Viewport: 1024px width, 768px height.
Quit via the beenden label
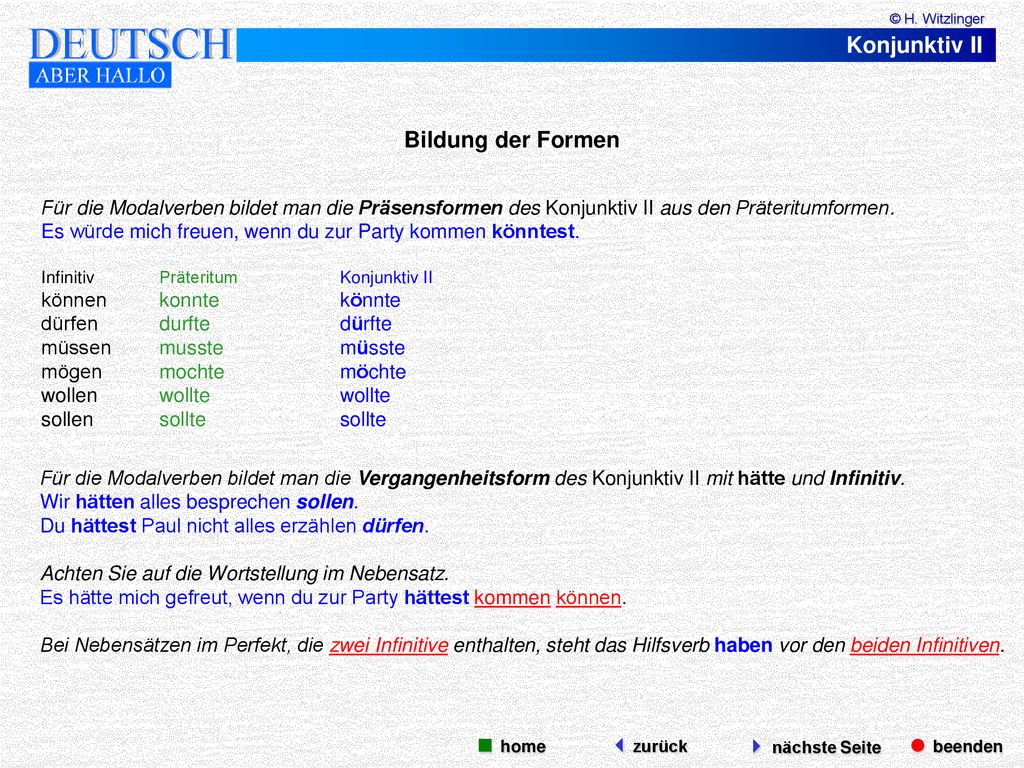point(967,746)
